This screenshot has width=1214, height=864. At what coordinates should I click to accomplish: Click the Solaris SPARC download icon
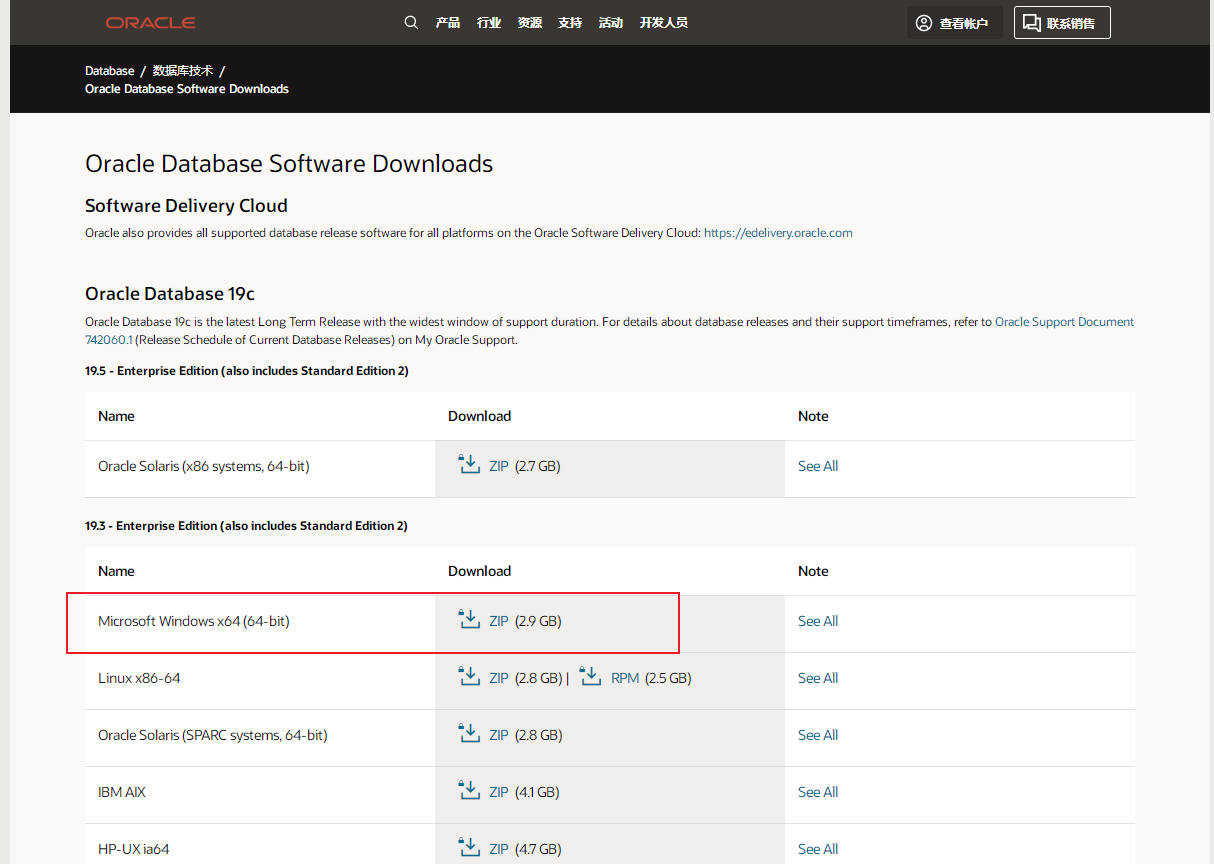click(x=469, y=734)
